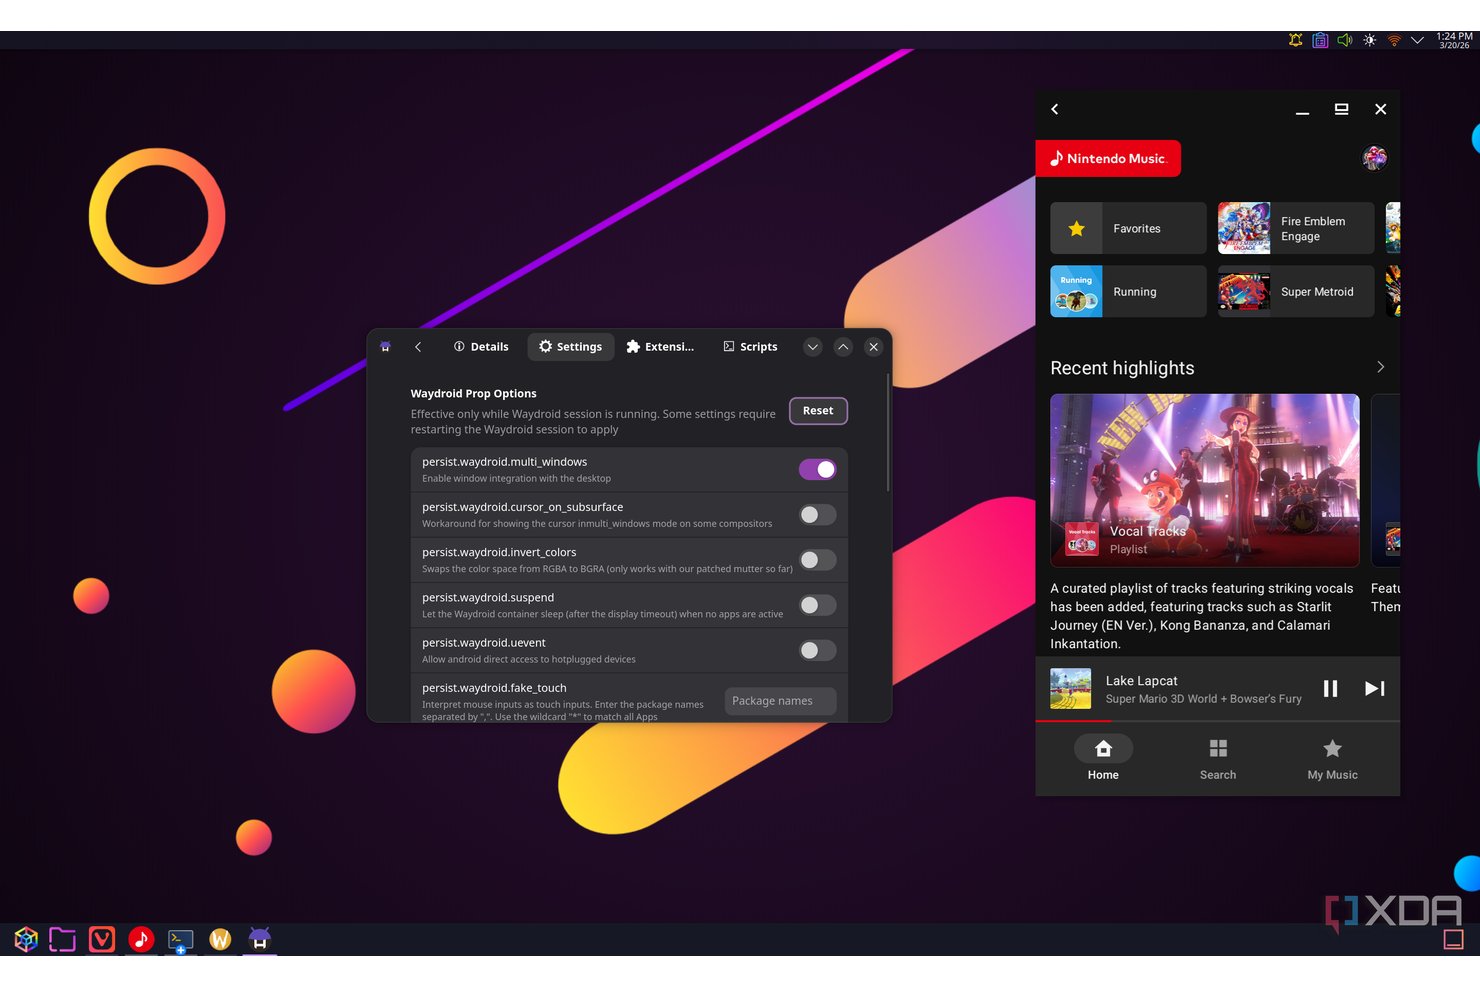The height and width of the screenshot is (987, 1480).
Task: Click the Package names input field
Action: 780,701
